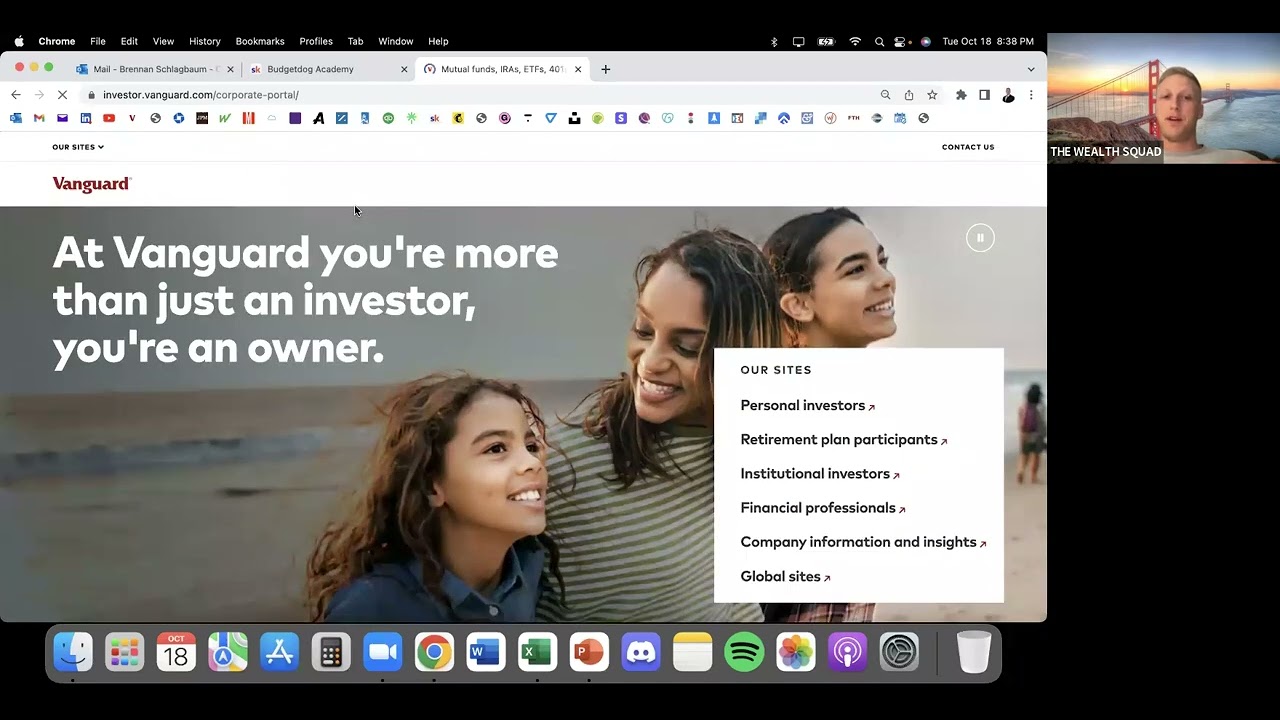Click the address bar URL field

click(480, 95)
